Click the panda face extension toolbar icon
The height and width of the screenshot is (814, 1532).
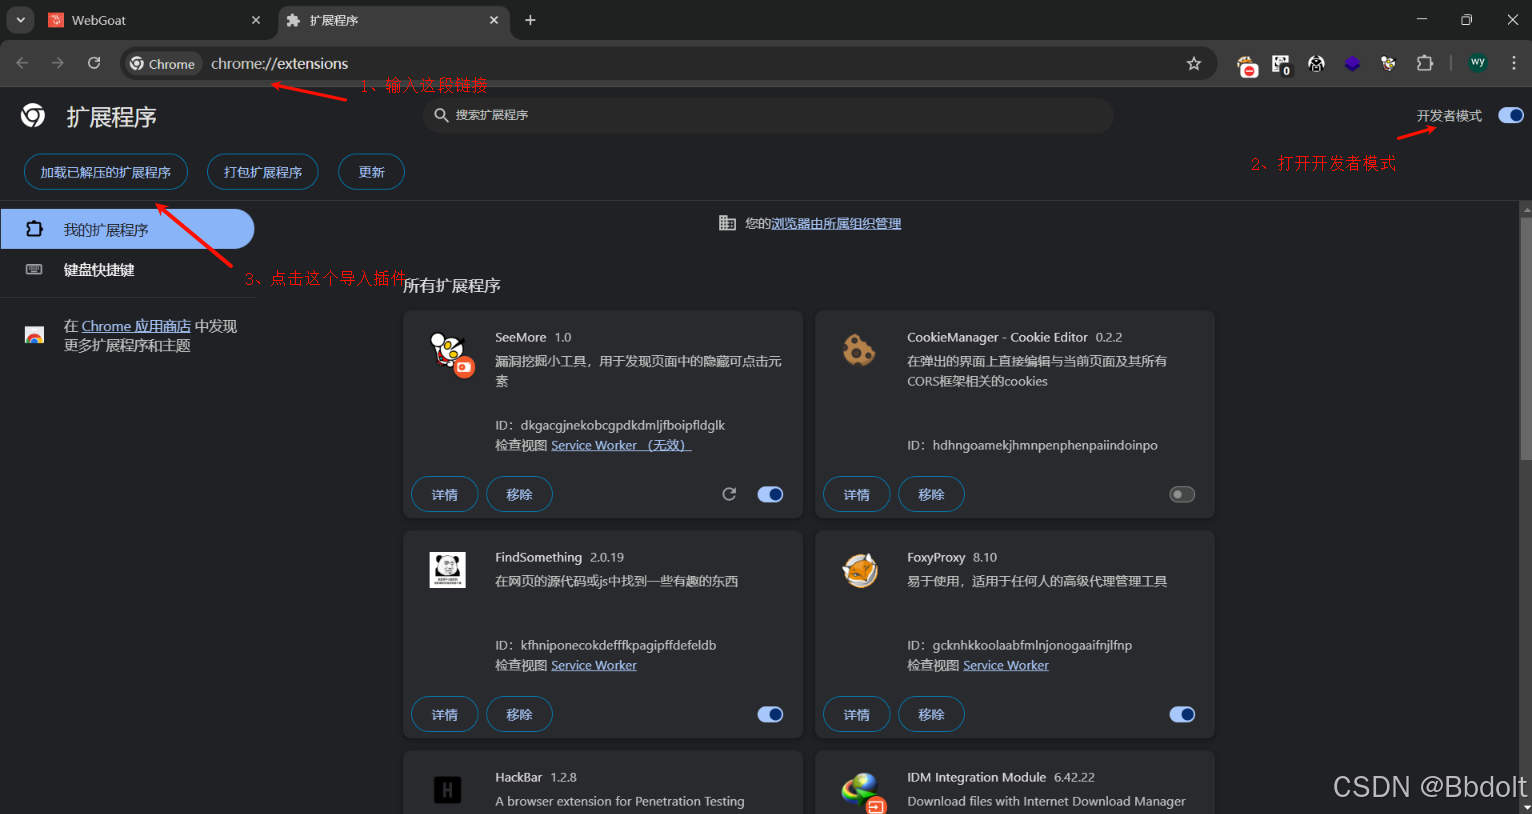click(1316, 64)
